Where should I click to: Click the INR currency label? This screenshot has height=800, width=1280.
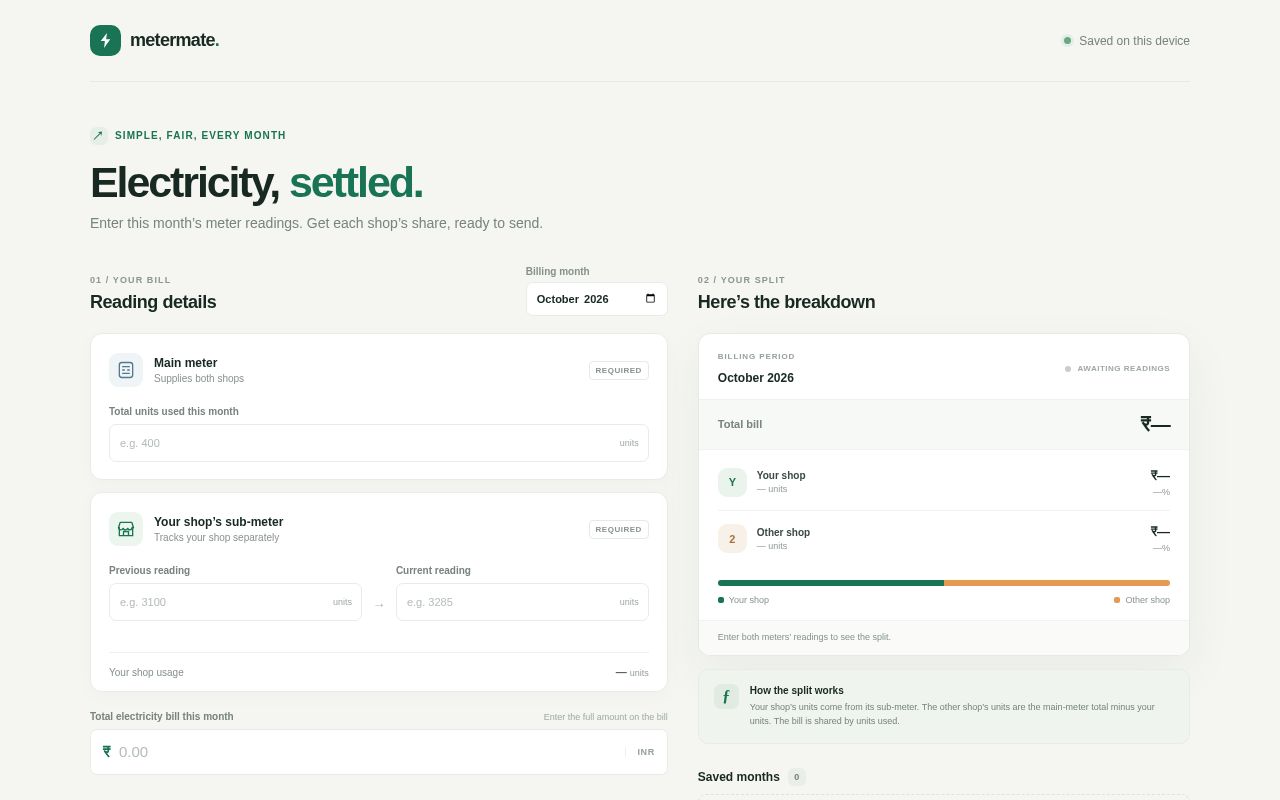coord(646,752)
